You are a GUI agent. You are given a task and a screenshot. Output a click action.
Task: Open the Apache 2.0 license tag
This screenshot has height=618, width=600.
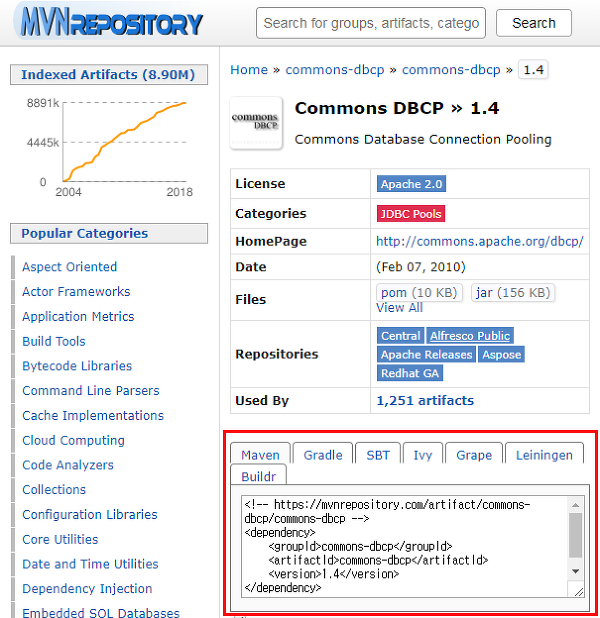[x=411, y=184]
